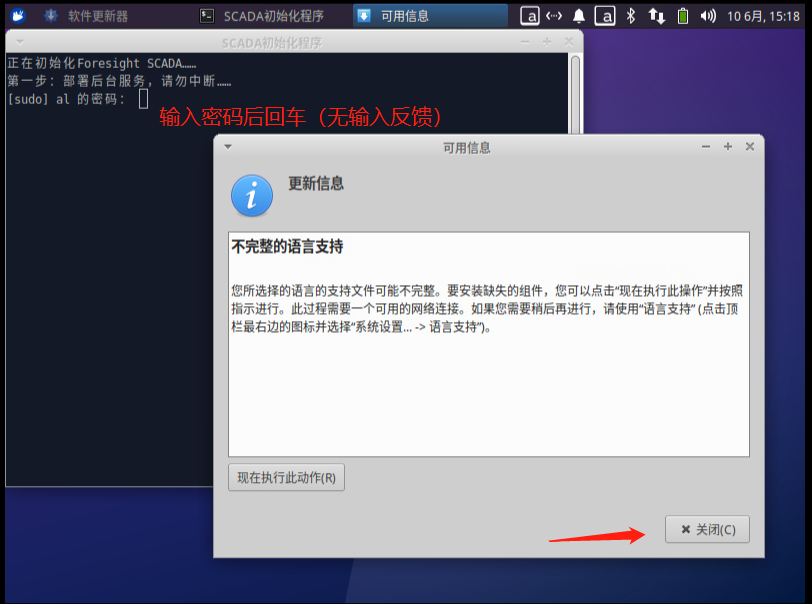This screenshot has width=812, height=604.
Task: Click the notification bell icon
Action: coord(578,15)
